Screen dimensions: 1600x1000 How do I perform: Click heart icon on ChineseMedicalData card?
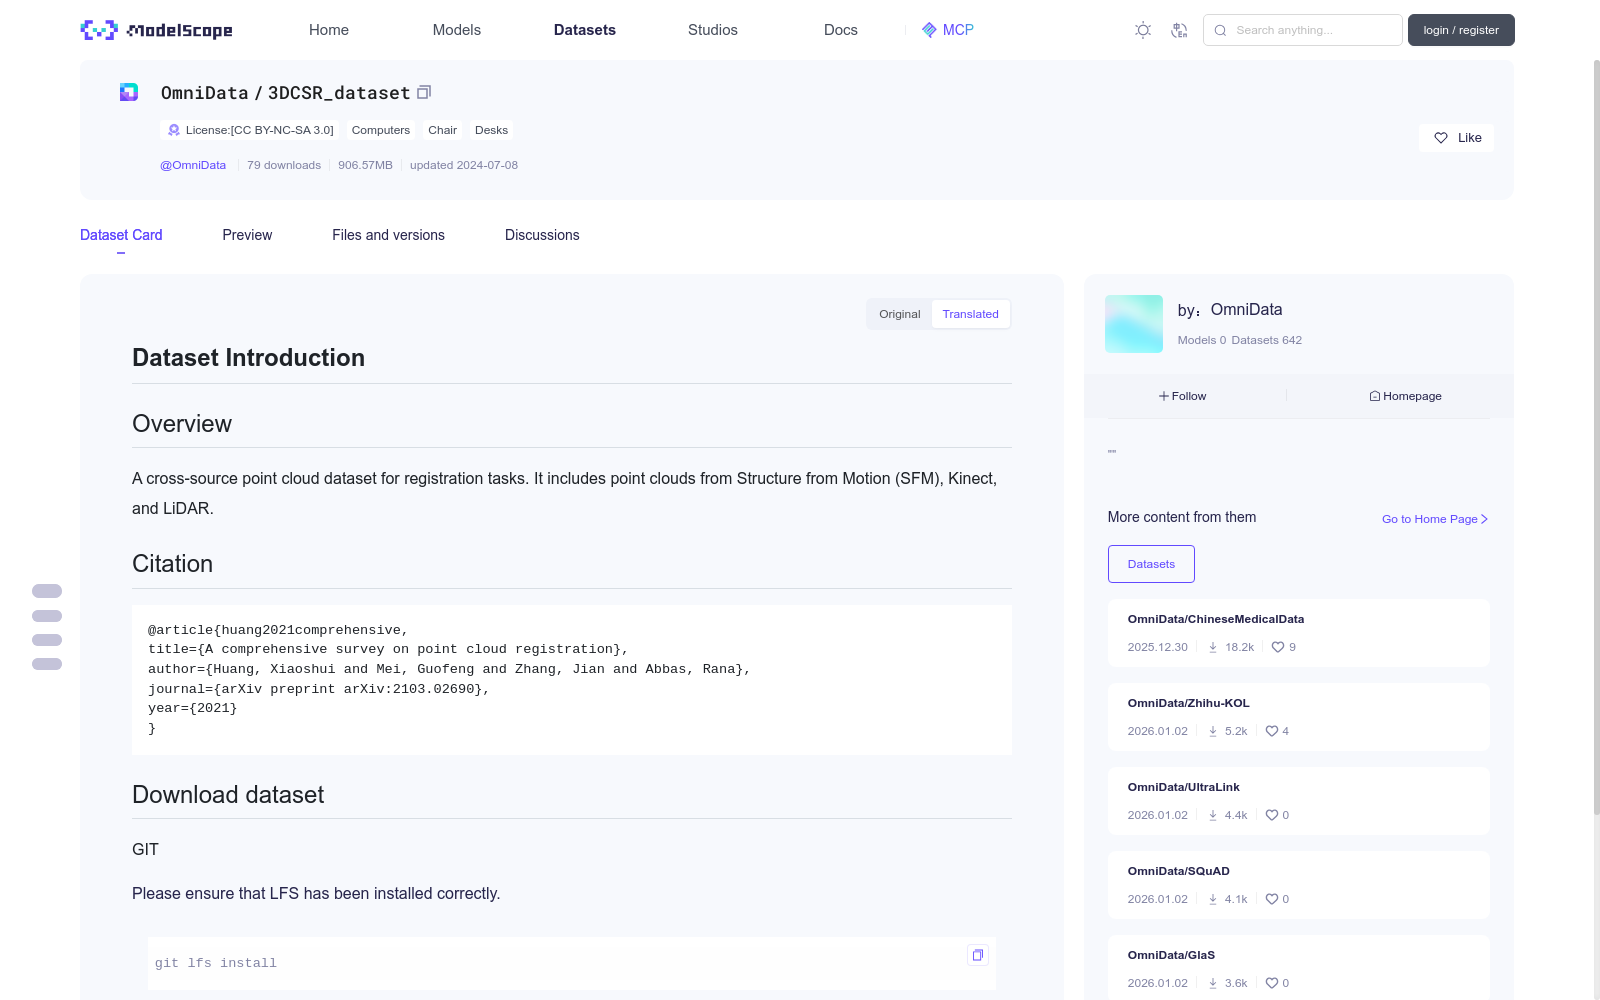tap(1278, 647)
